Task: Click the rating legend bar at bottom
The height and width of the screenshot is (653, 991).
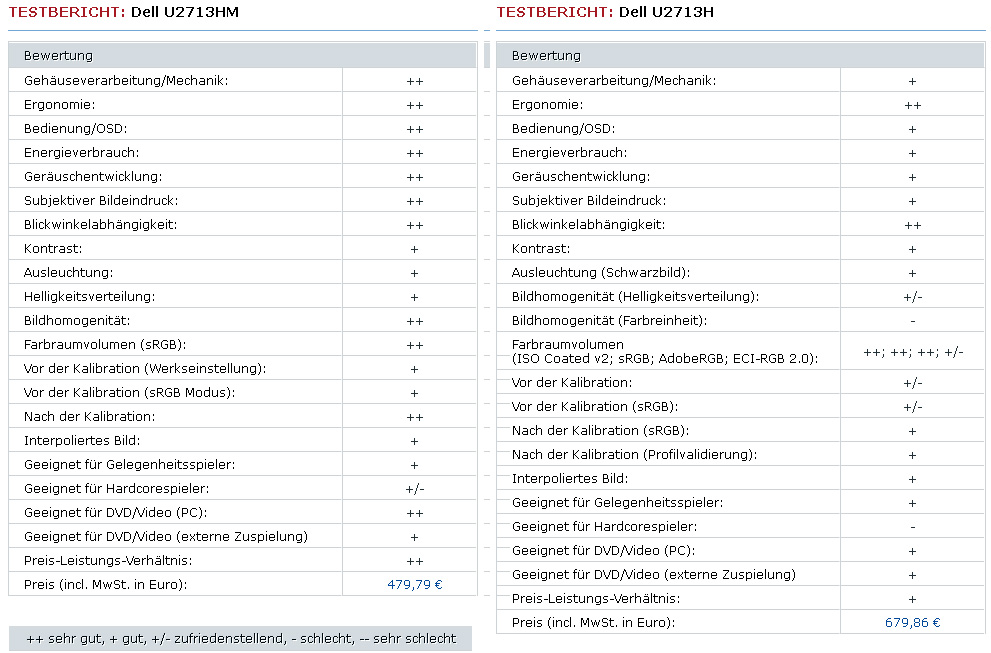Action: pos(240,639)
